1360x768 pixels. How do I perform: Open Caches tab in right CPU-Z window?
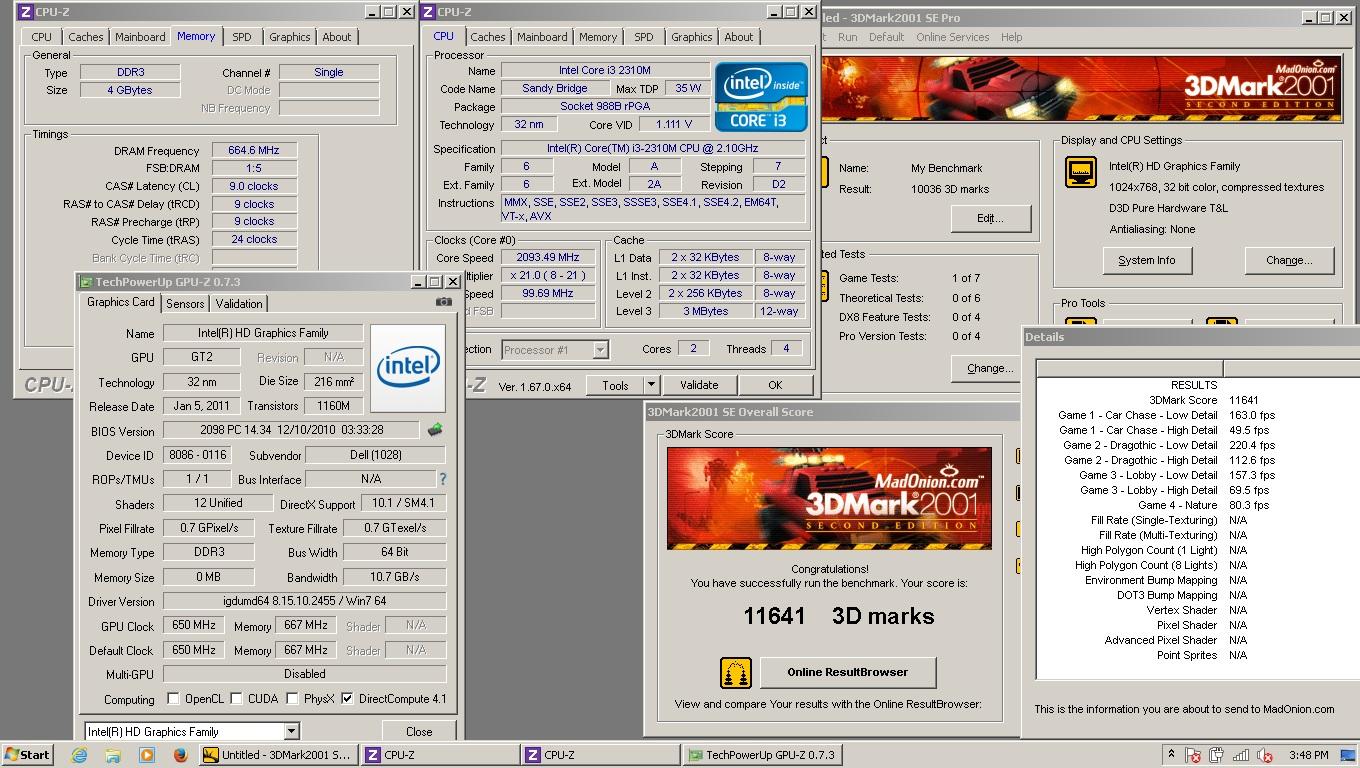488,37
